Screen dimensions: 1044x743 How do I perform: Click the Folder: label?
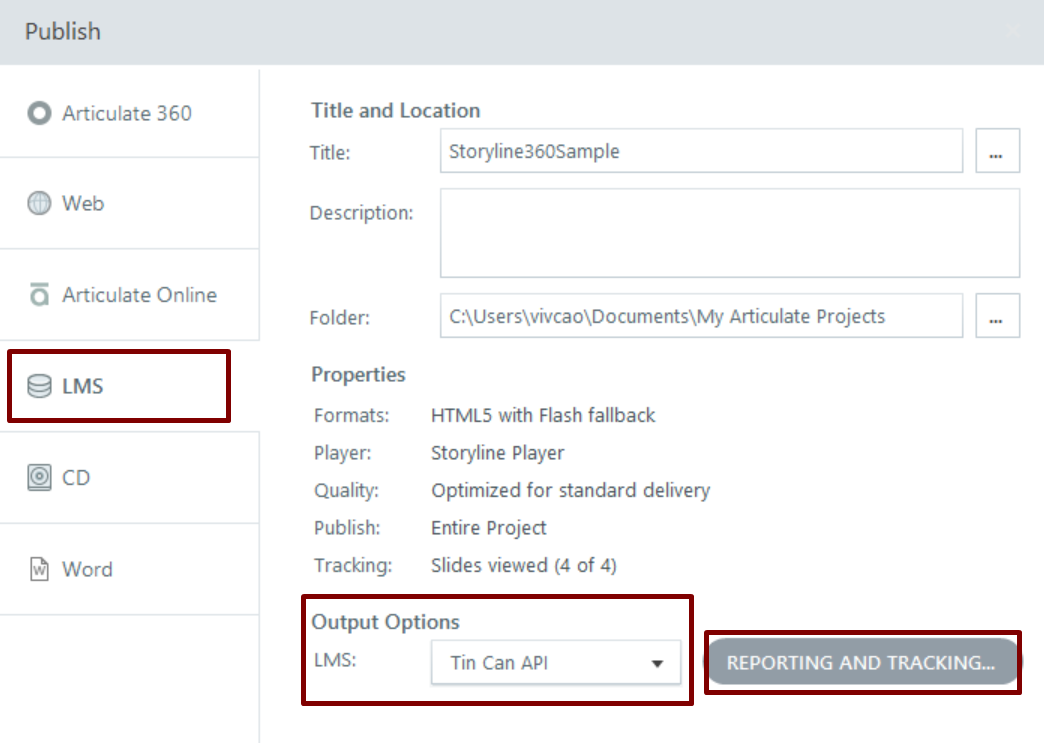340,318
